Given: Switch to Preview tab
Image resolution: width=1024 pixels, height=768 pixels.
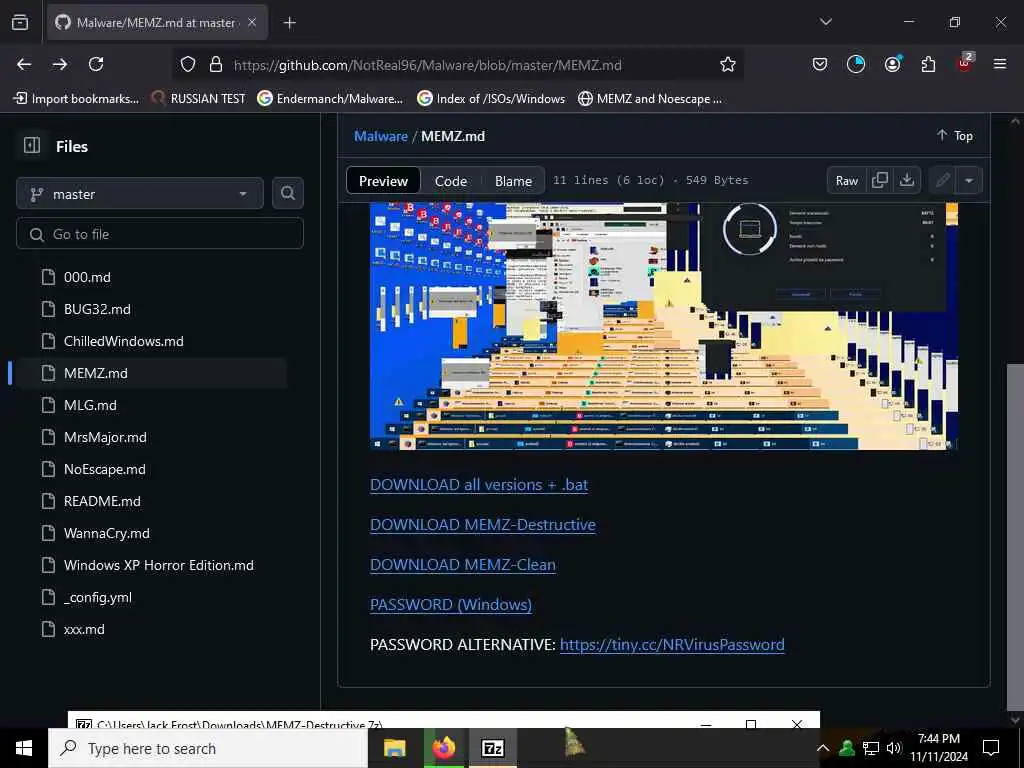Looking at the screenshot, I should [383, 181].
